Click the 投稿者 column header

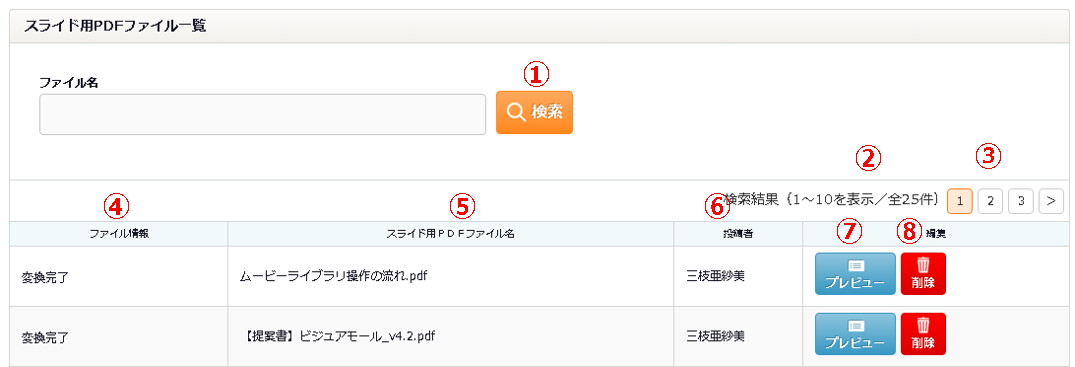click(738, 234)
